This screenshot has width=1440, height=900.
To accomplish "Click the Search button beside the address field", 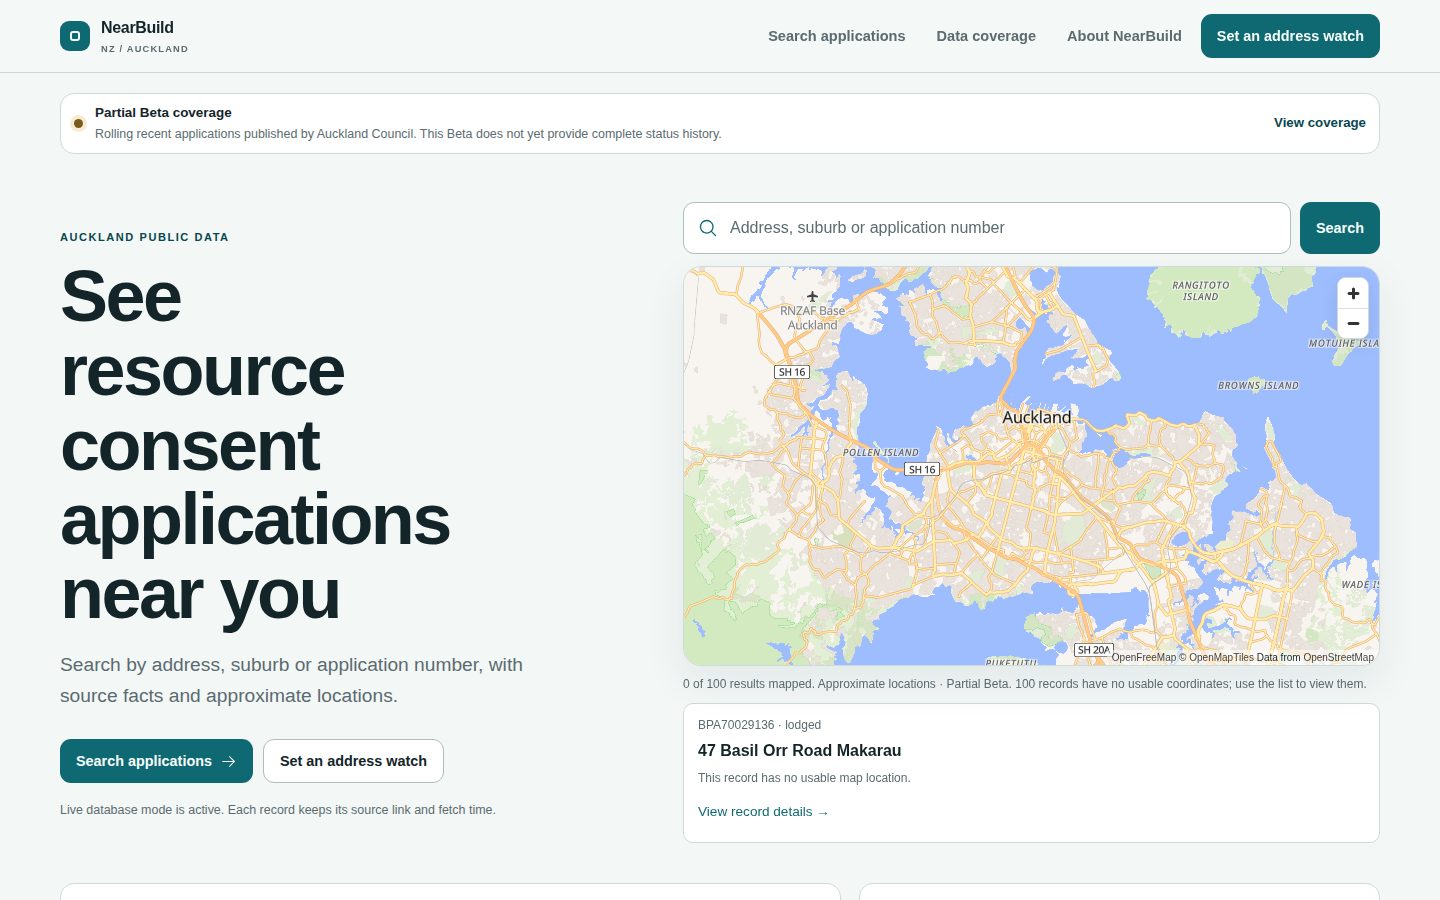I will click(x=1340, y=228).
